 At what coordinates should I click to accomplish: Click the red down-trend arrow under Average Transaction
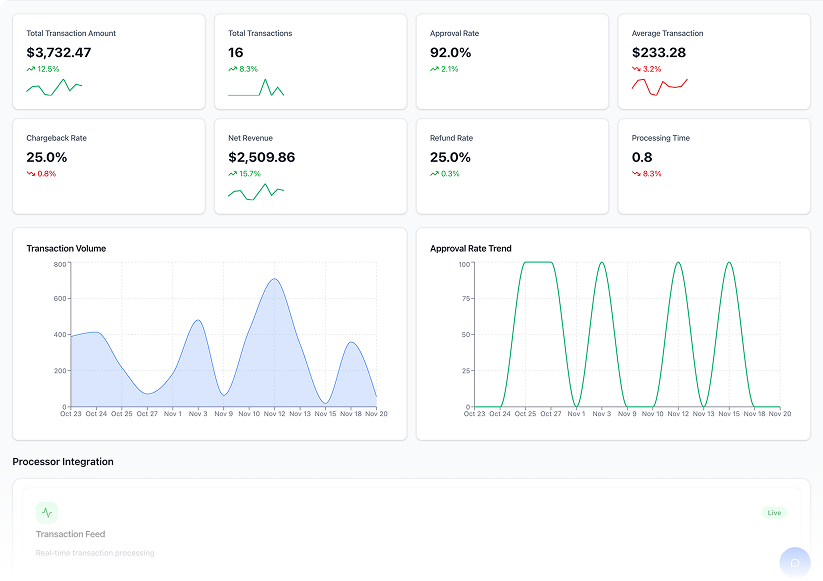click(636, 69)
